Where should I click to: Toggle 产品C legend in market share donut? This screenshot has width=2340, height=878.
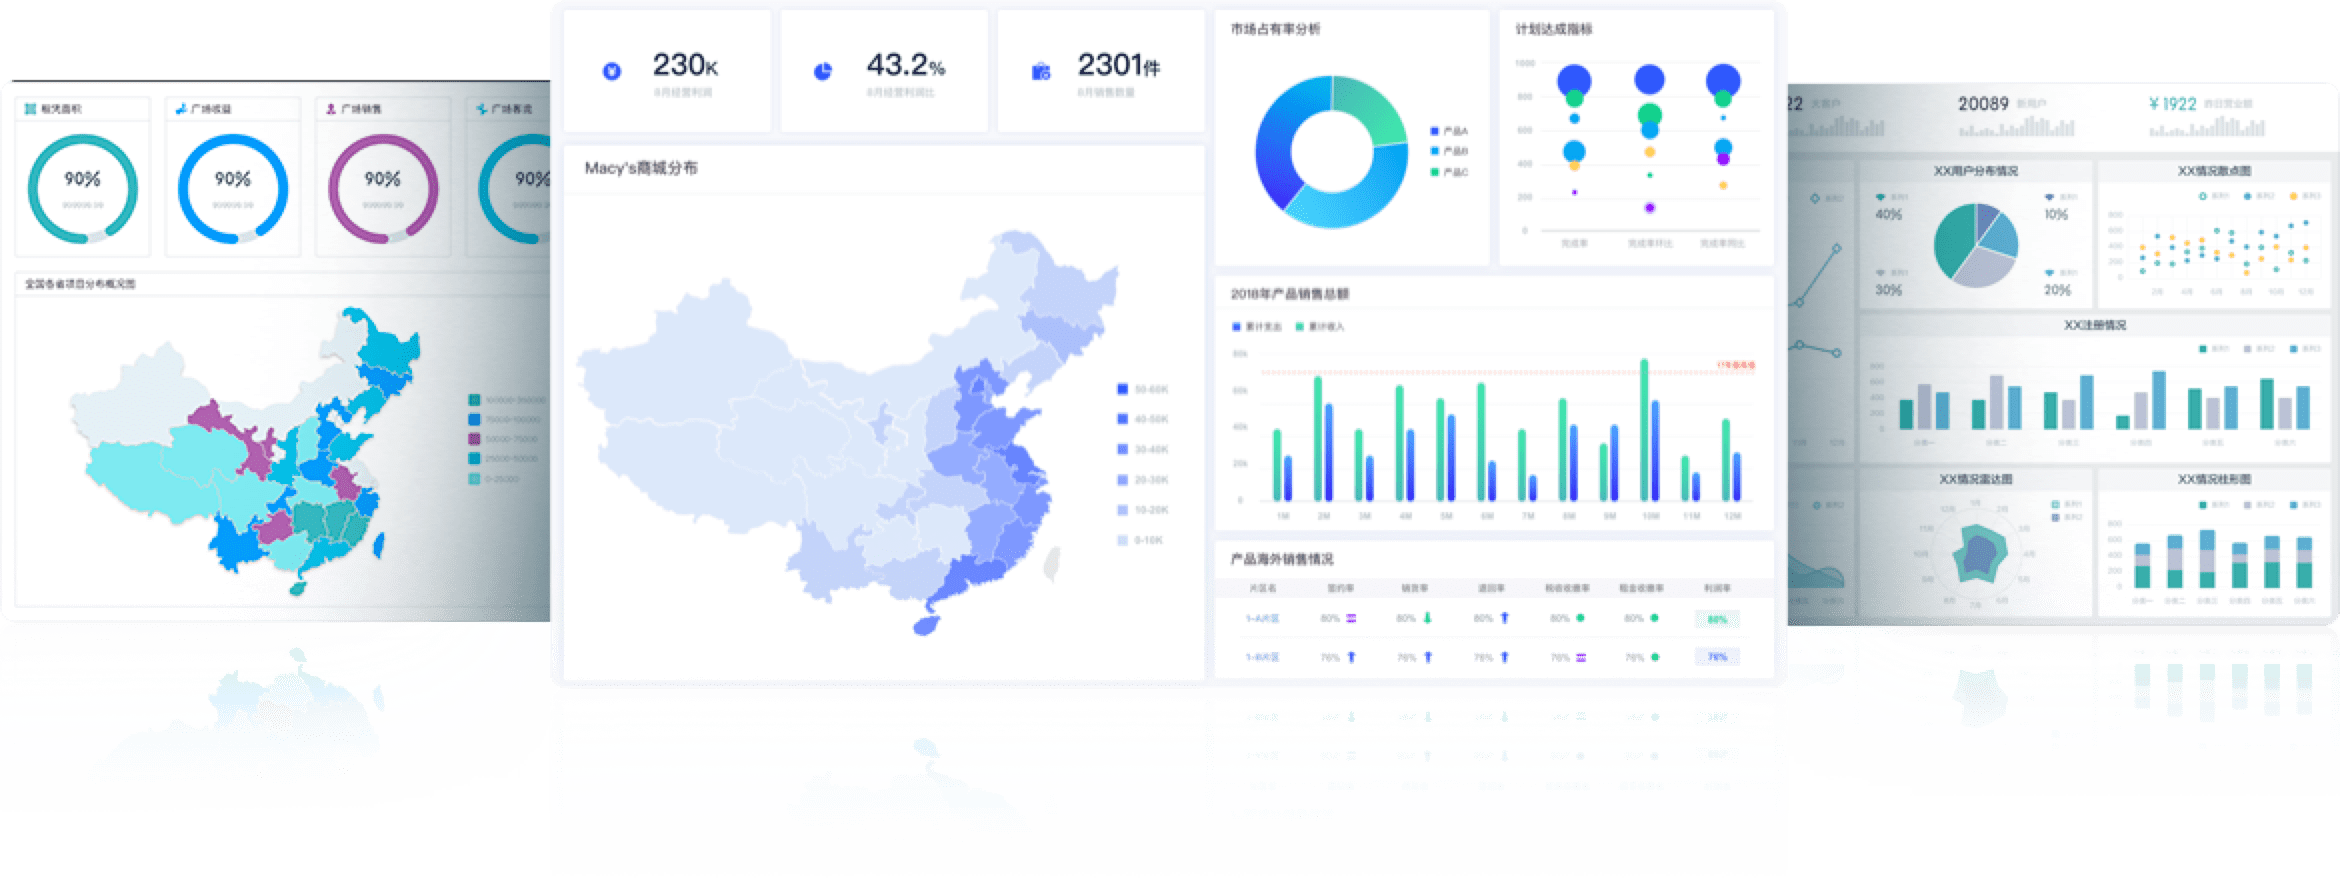pos(1449,172)
